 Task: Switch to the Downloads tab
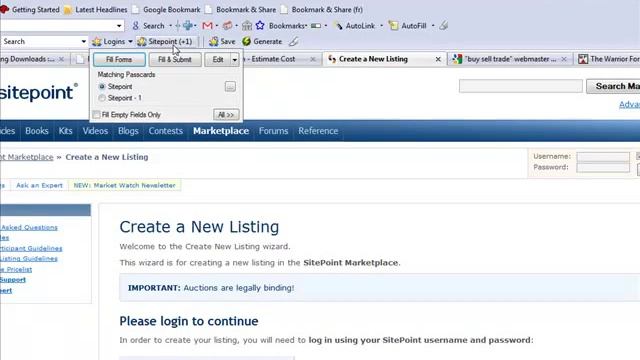click(33, 59)
